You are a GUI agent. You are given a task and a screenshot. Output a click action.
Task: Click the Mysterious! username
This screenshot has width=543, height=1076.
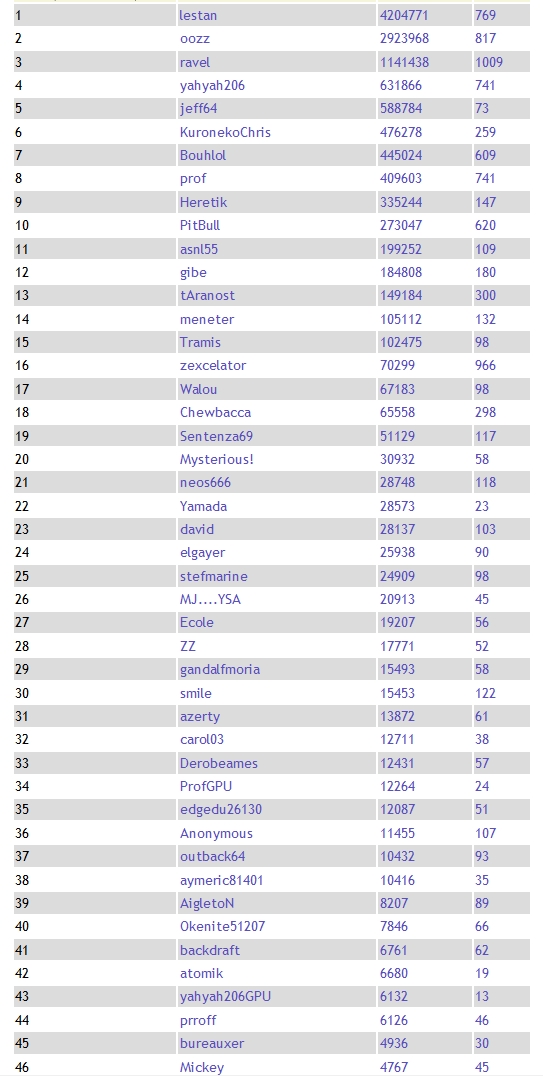pos(217,459)
